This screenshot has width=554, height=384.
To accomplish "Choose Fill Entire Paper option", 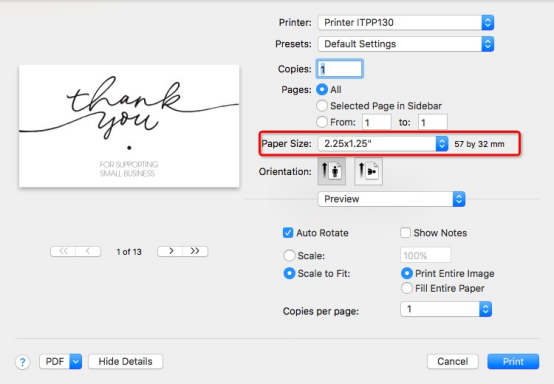I will (407, 288).
